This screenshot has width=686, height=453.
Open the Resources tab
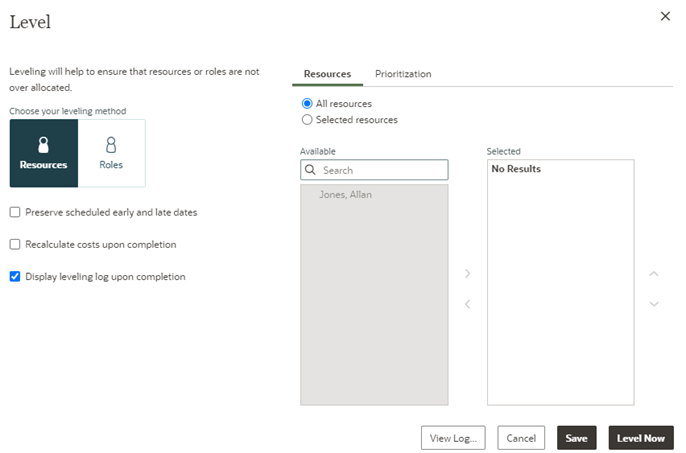(x=327, y=74)
